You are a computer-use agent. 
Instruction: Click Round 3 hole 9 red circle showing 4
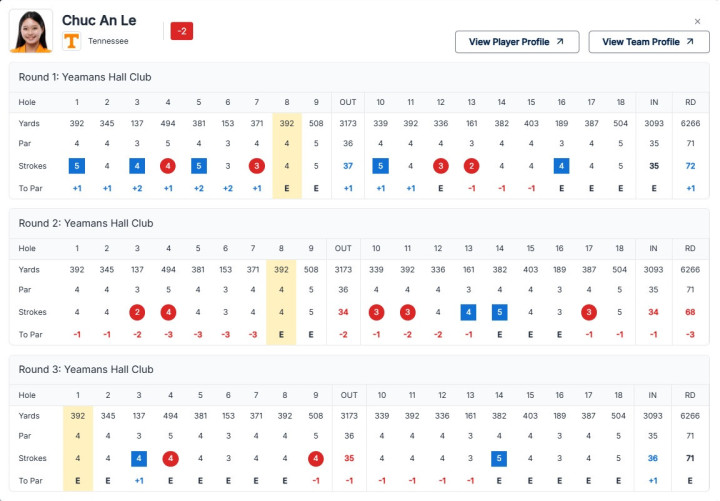pos(315,458)
